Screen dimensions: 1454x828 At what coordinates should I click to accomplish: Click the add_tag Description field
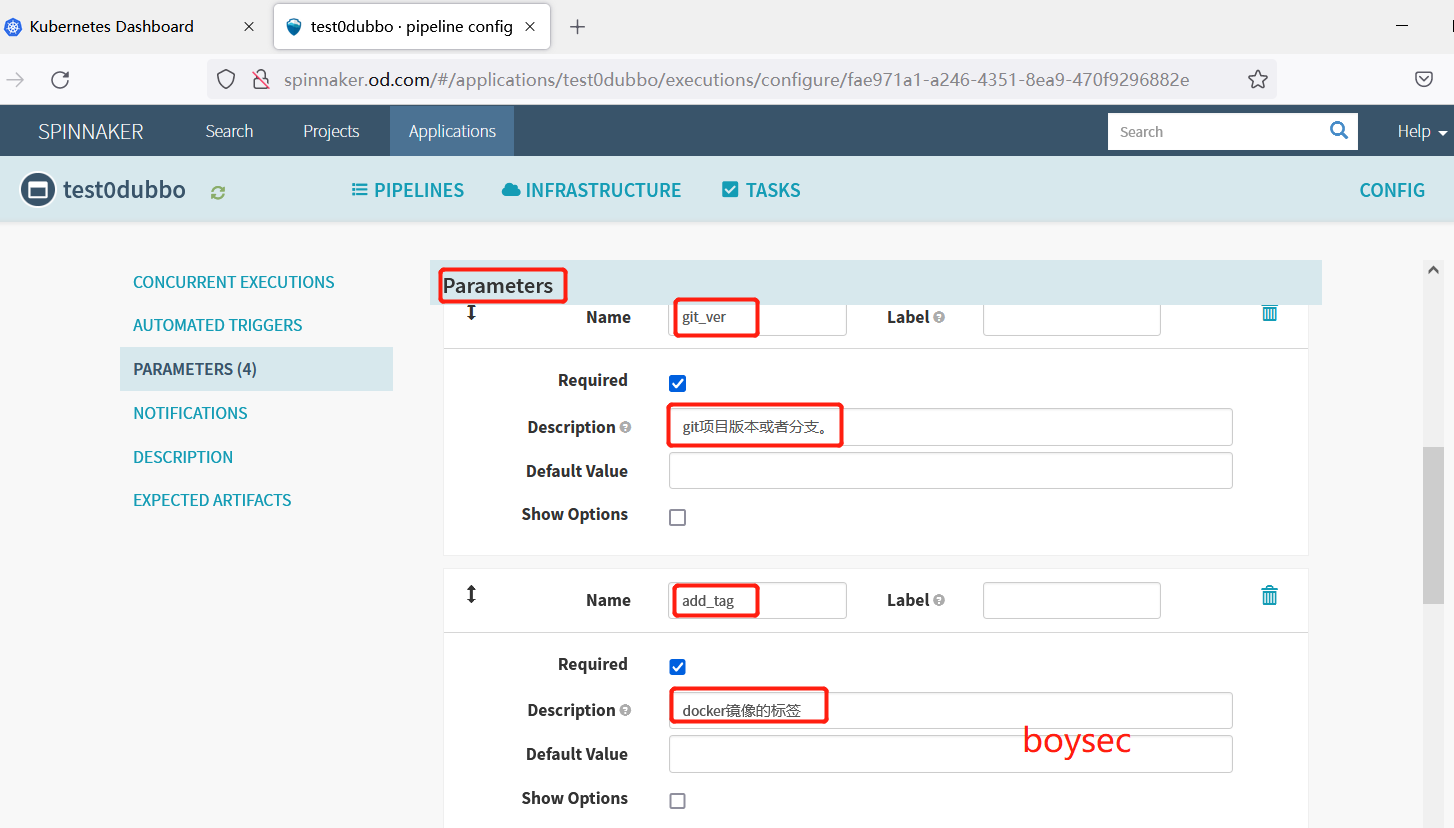point(950,710)
